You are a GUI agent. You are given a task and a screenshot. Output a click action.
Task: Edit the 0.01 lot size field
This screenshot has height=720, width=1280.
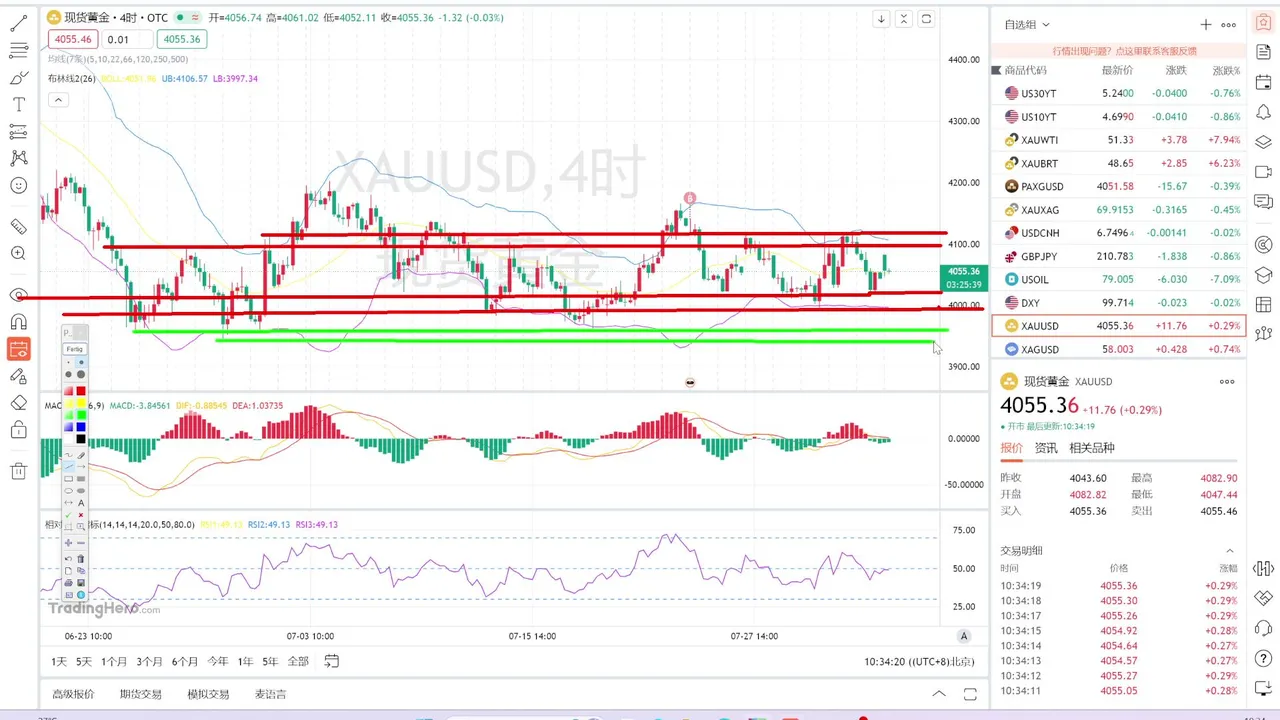point(128,39)
